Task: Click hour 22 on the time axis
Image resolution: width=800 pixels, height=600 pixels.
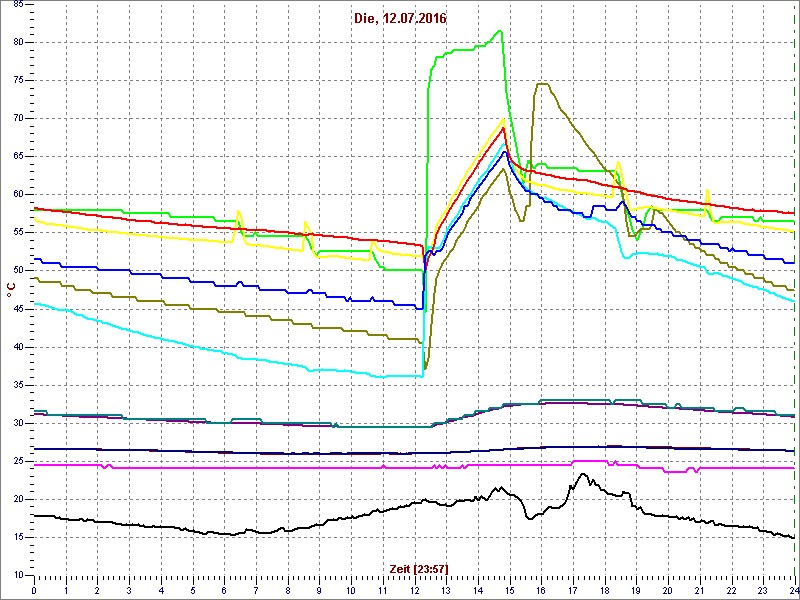Action: point(731,590)
